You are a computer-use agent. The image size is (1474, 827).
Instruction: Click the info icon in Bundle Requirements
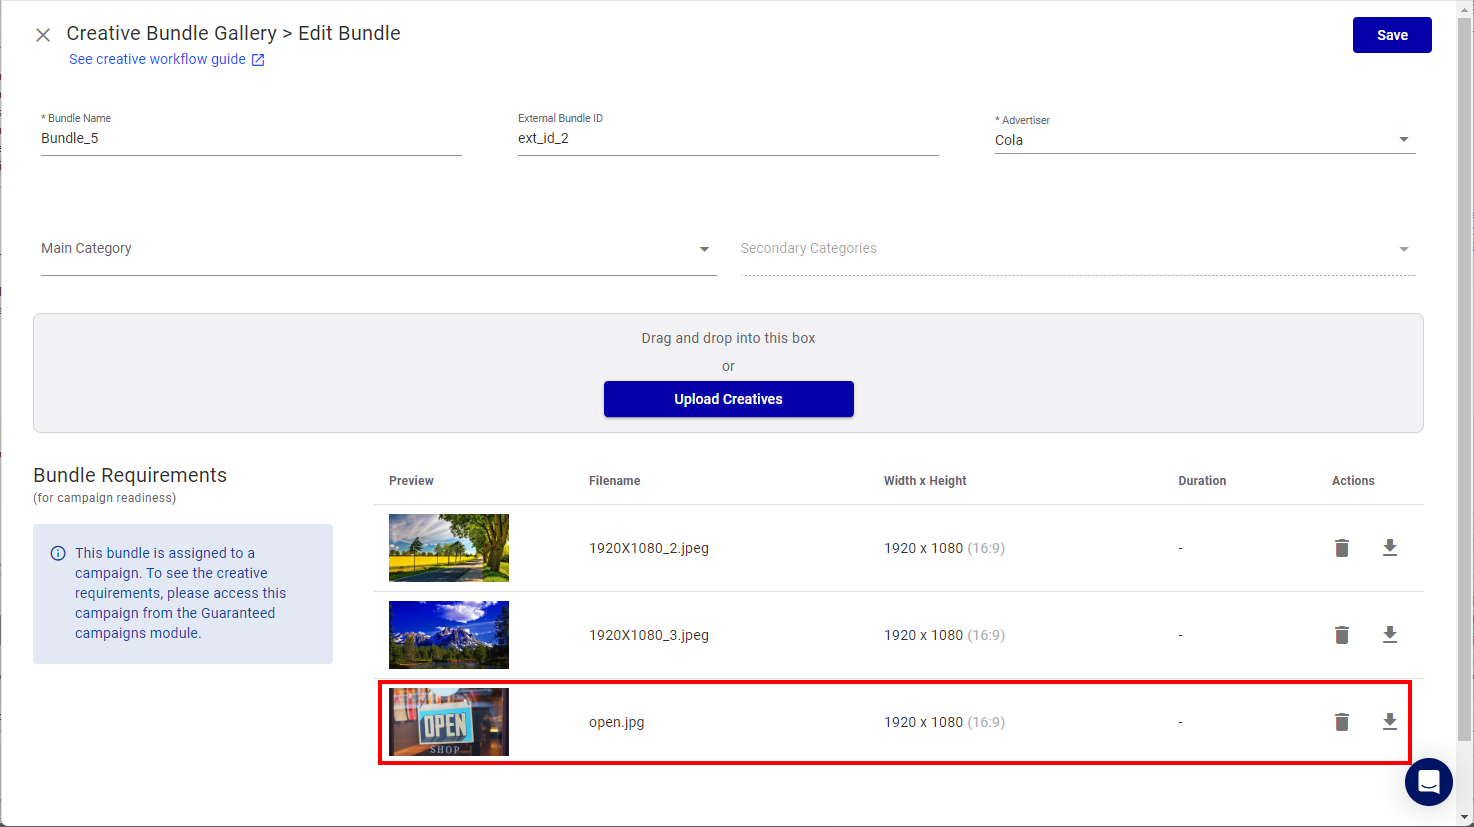tap(58, 553)
